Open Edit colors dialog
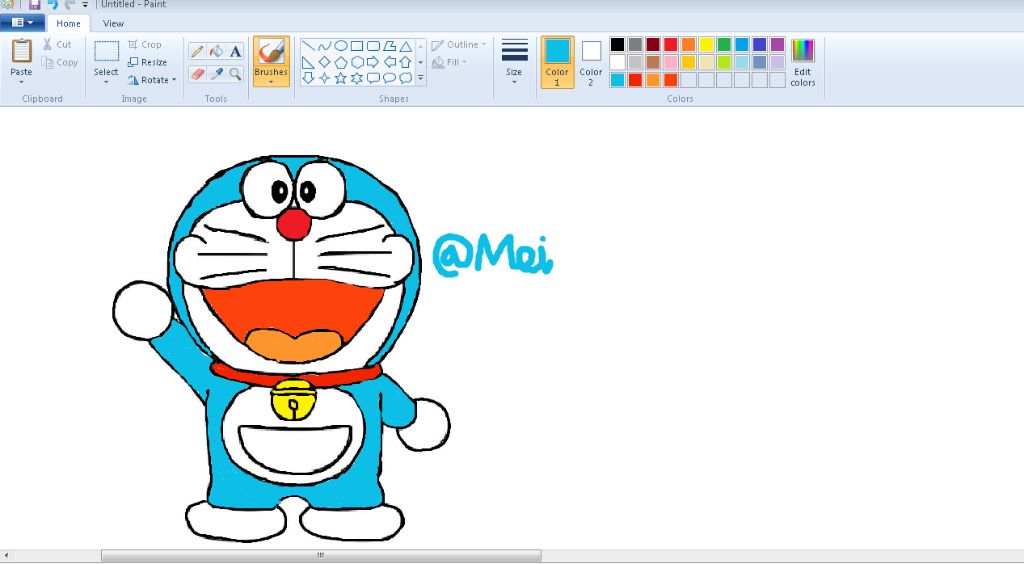This screenshot has height=564, width=1024. coord(803,63)
